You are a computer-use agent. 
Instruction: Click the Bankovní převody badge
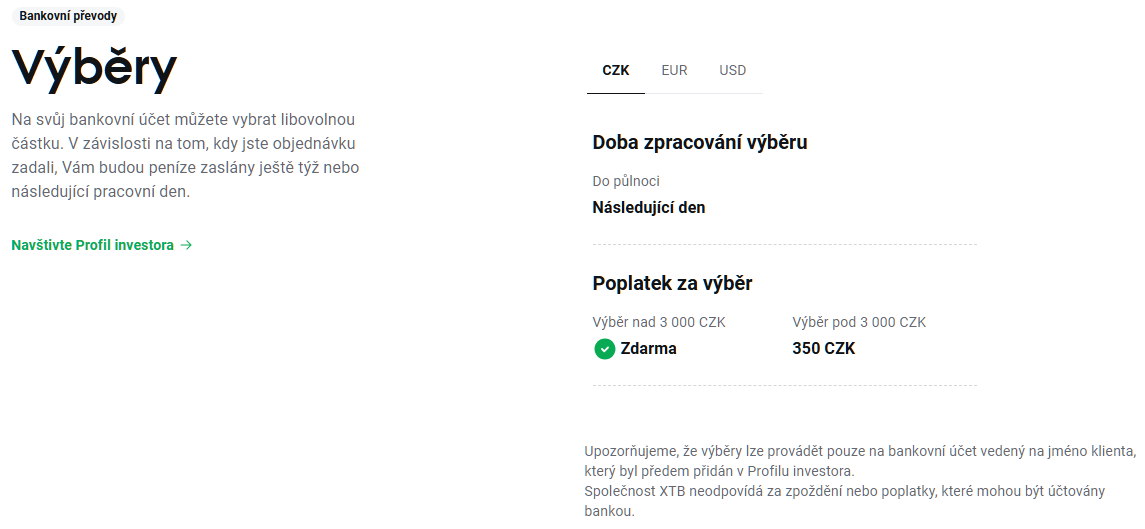[68, 16]
